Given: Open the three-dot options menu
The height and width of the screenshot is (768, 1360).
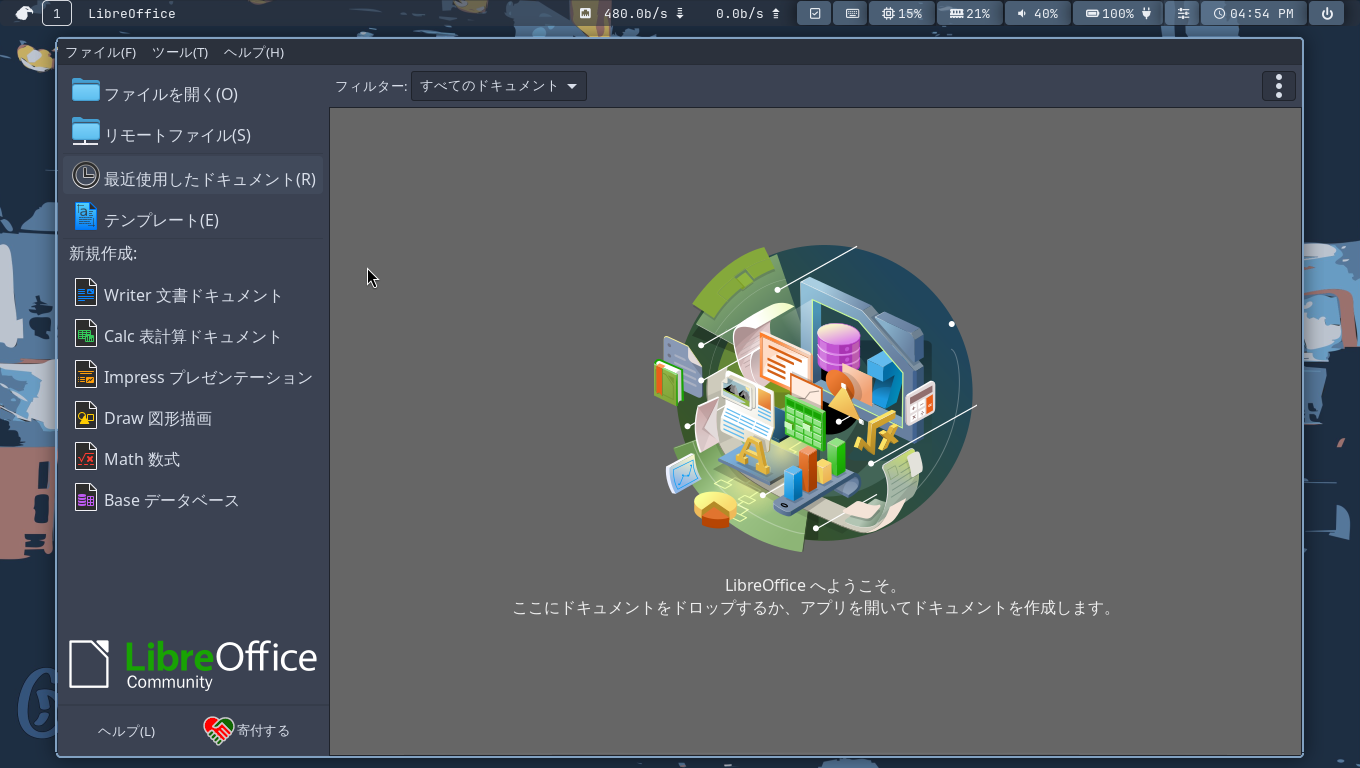Looking at the screenshot, I should pos(1279,86).
